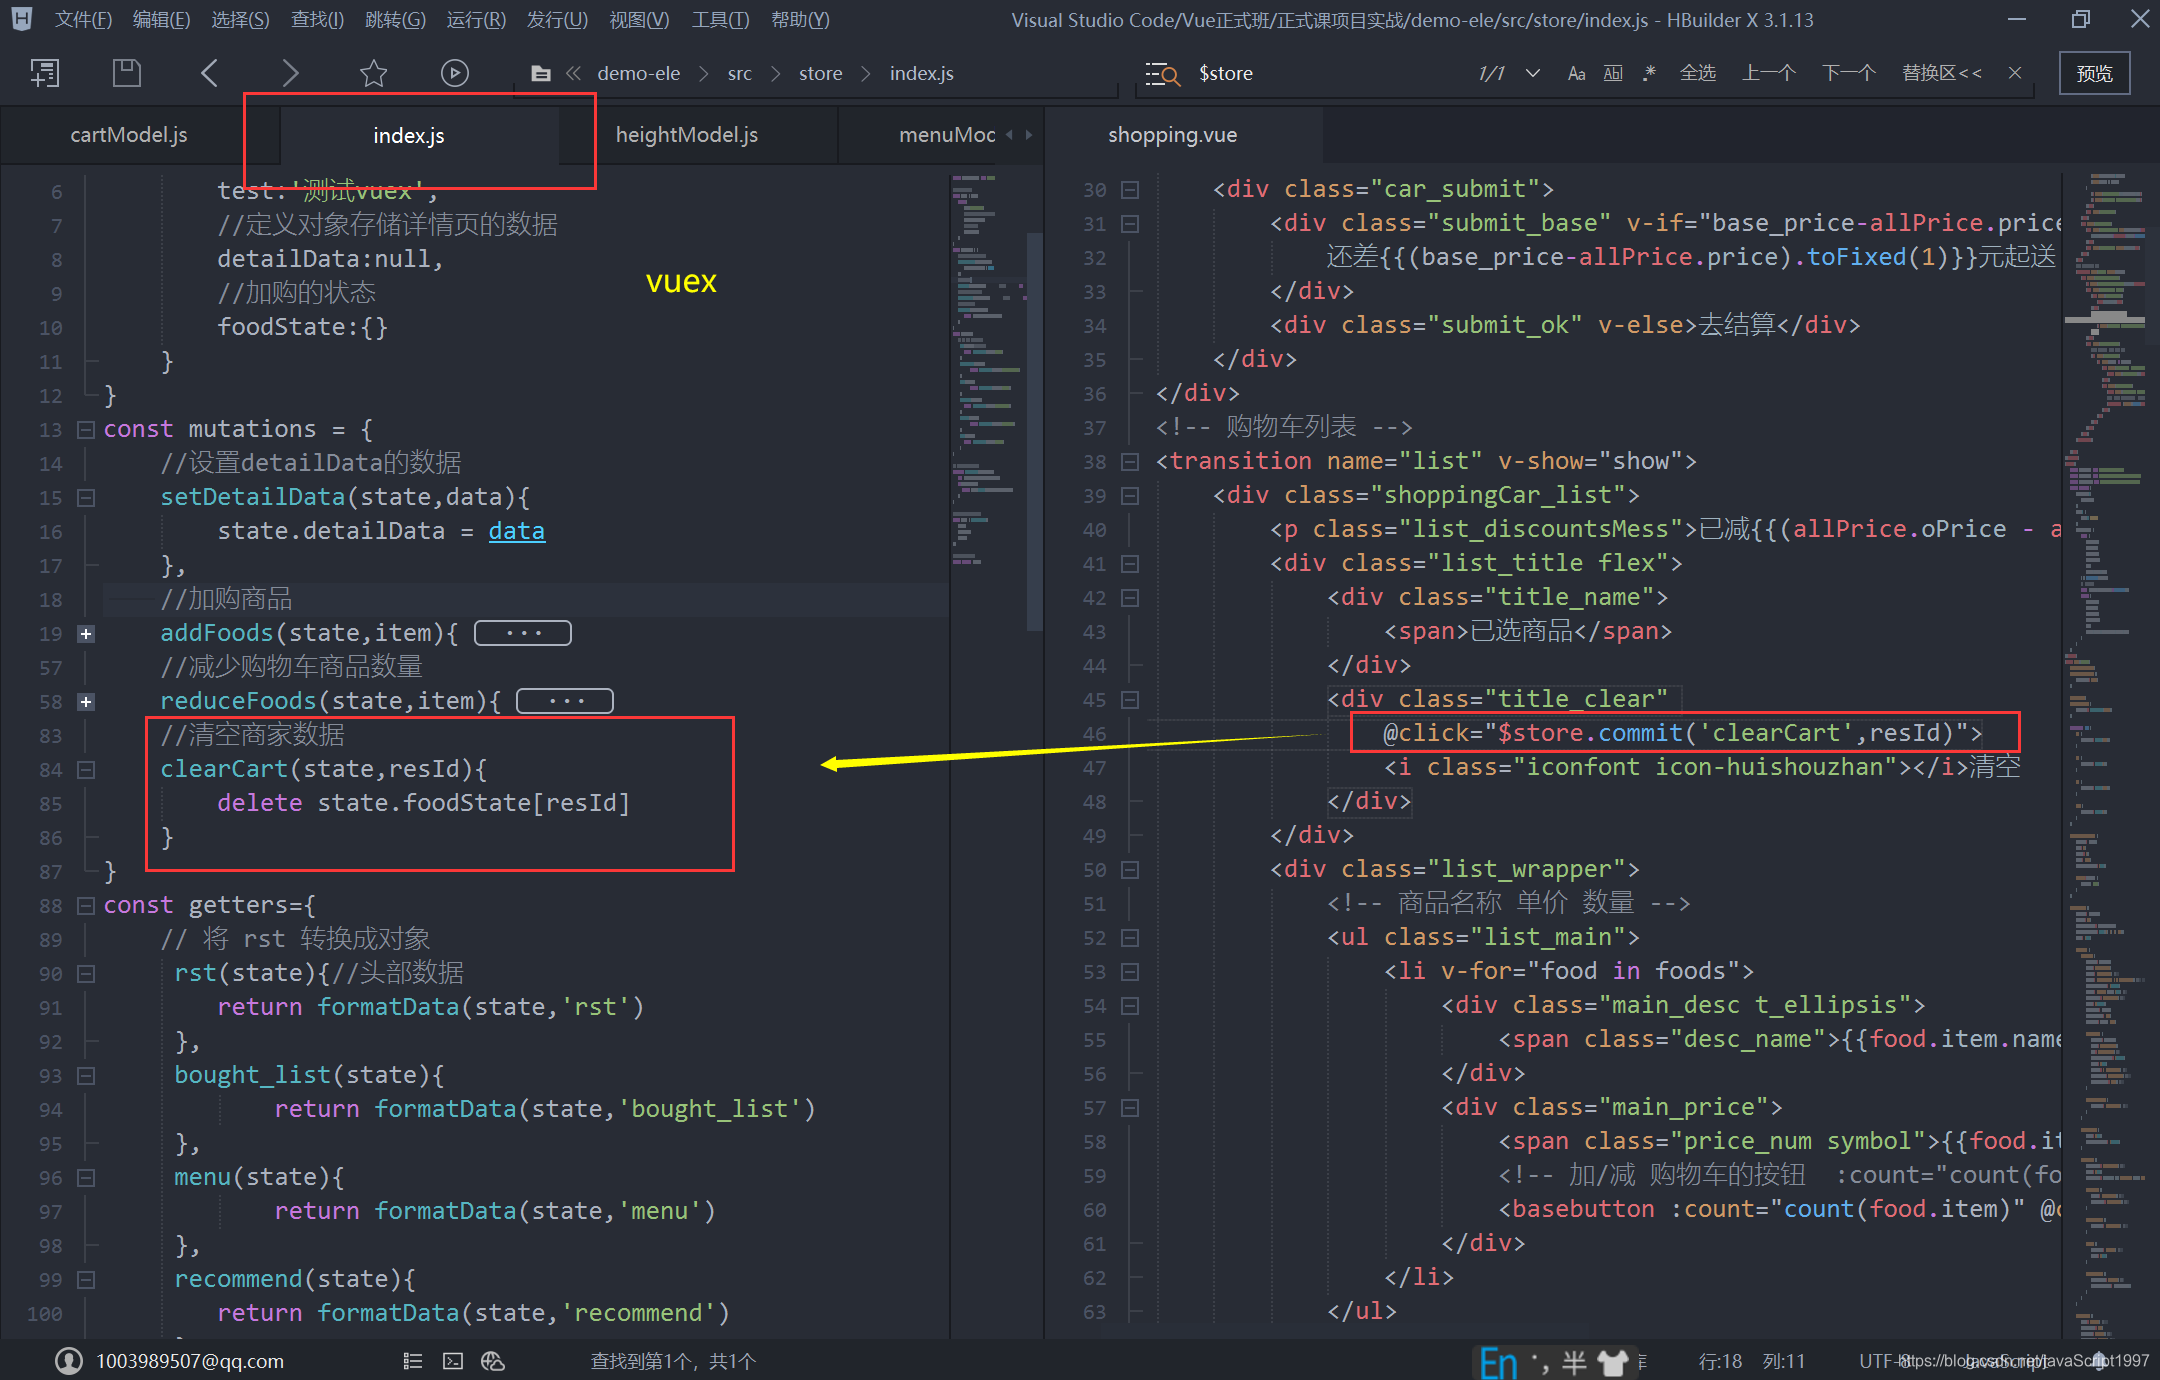Expand the folded addFoods function at line 19
Image resolution: width=2160 pixels, height=1380 pixels.
click(86, 634)
